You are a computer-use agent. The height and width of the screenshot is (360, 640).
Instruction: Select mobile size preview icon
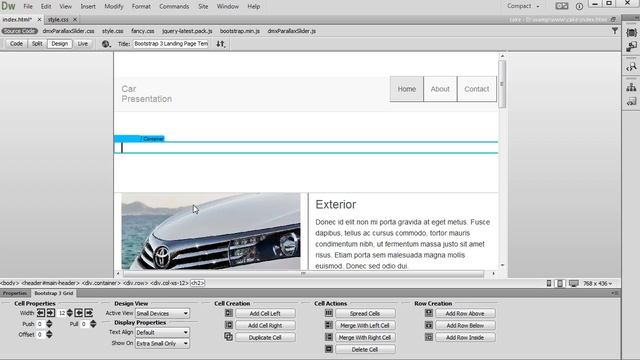[549, 283]
